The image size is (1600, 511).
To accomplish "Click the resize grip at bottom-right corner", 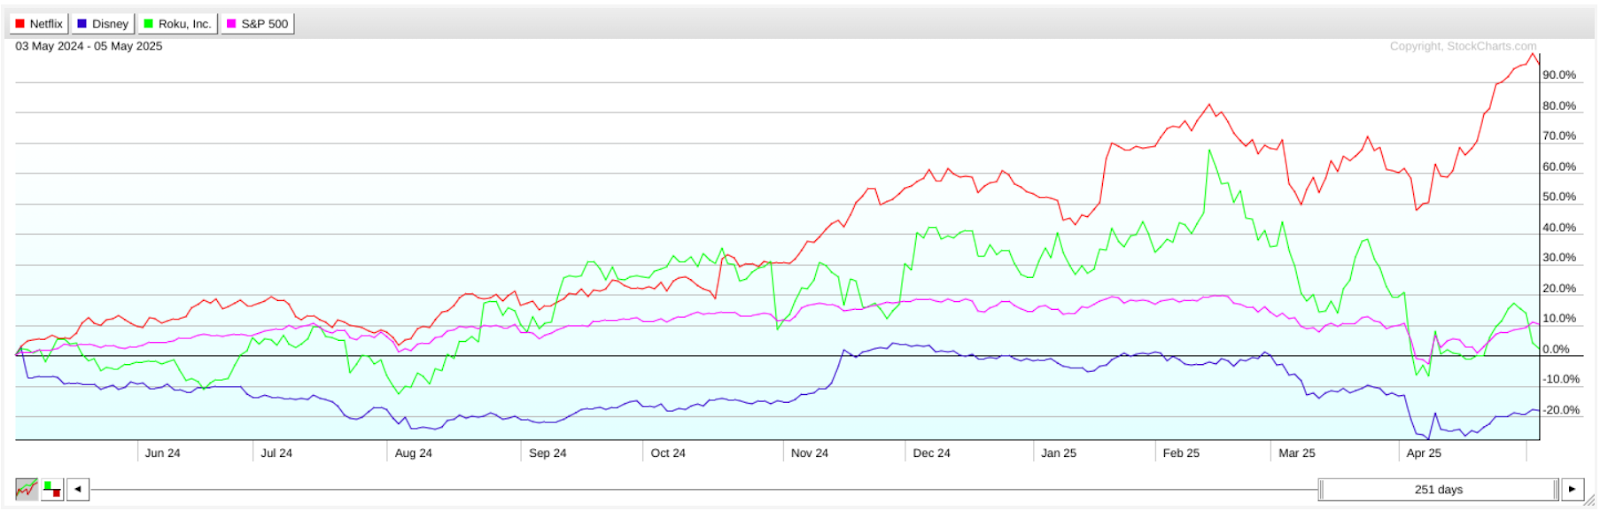I will click(x=1590, y=500).
